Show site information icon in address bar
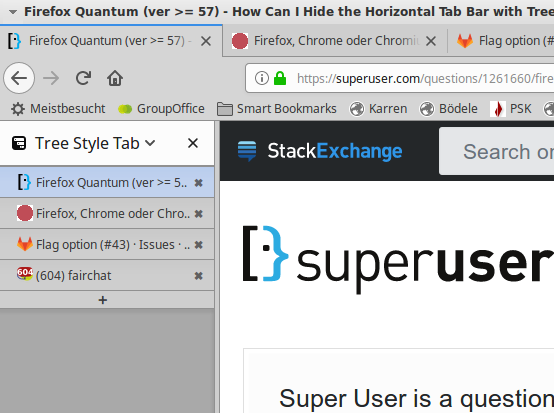This screenshot has width=554, height=413. (261, 78)
